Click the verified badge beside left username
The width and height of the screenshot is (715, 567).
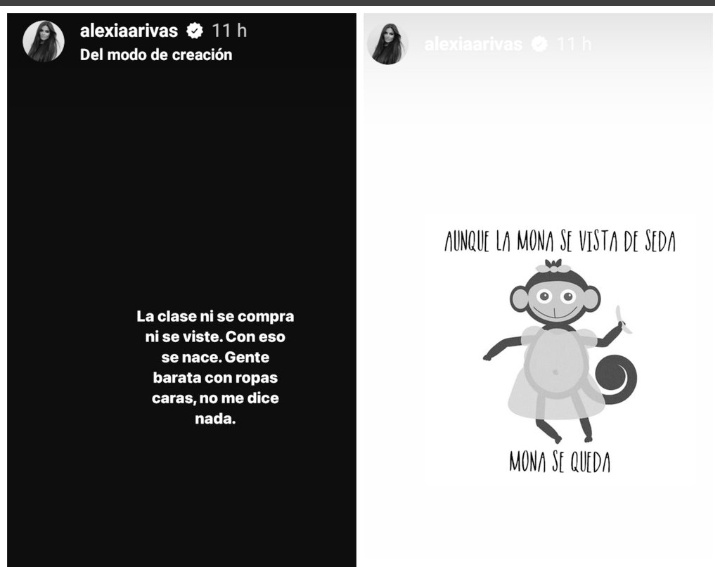[x=195, y=31]
